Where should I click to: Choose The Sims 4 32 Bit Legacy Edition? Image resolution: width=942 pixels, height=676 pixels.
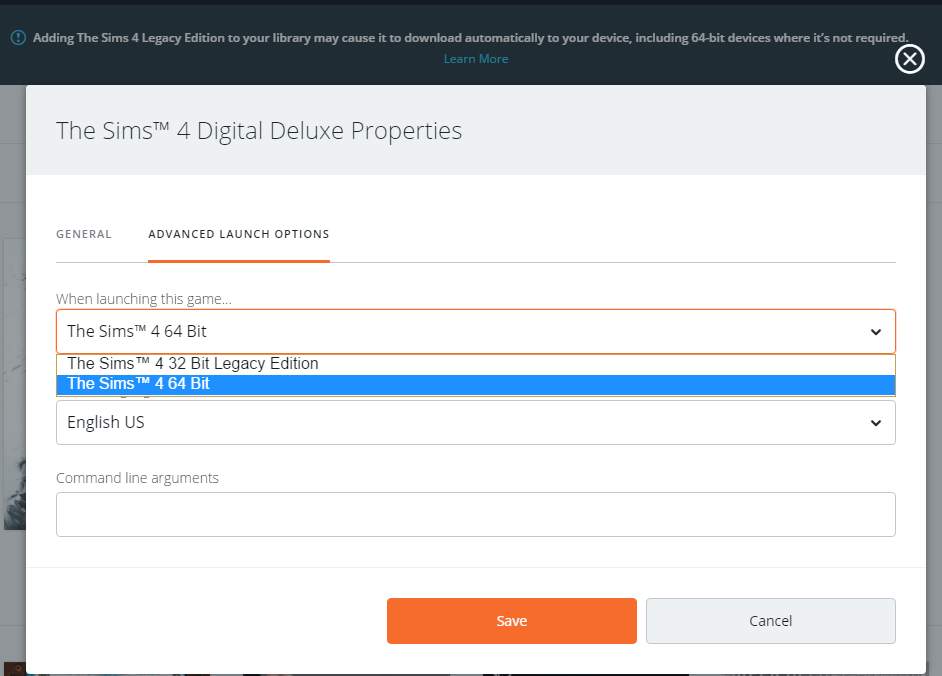193,364
